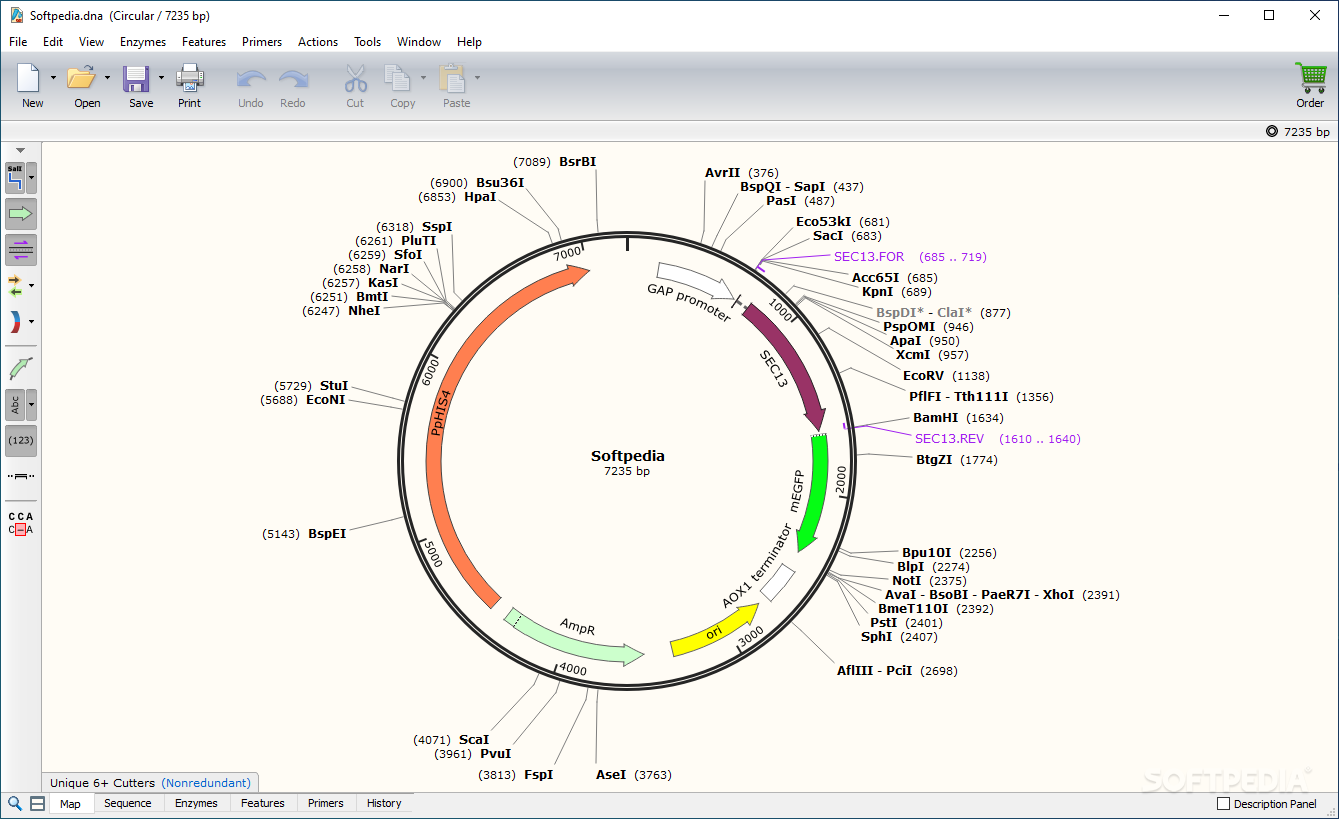Click the Paste clipboard icon
Viewport: 1339px width, 819px height.
click(453, 78)
